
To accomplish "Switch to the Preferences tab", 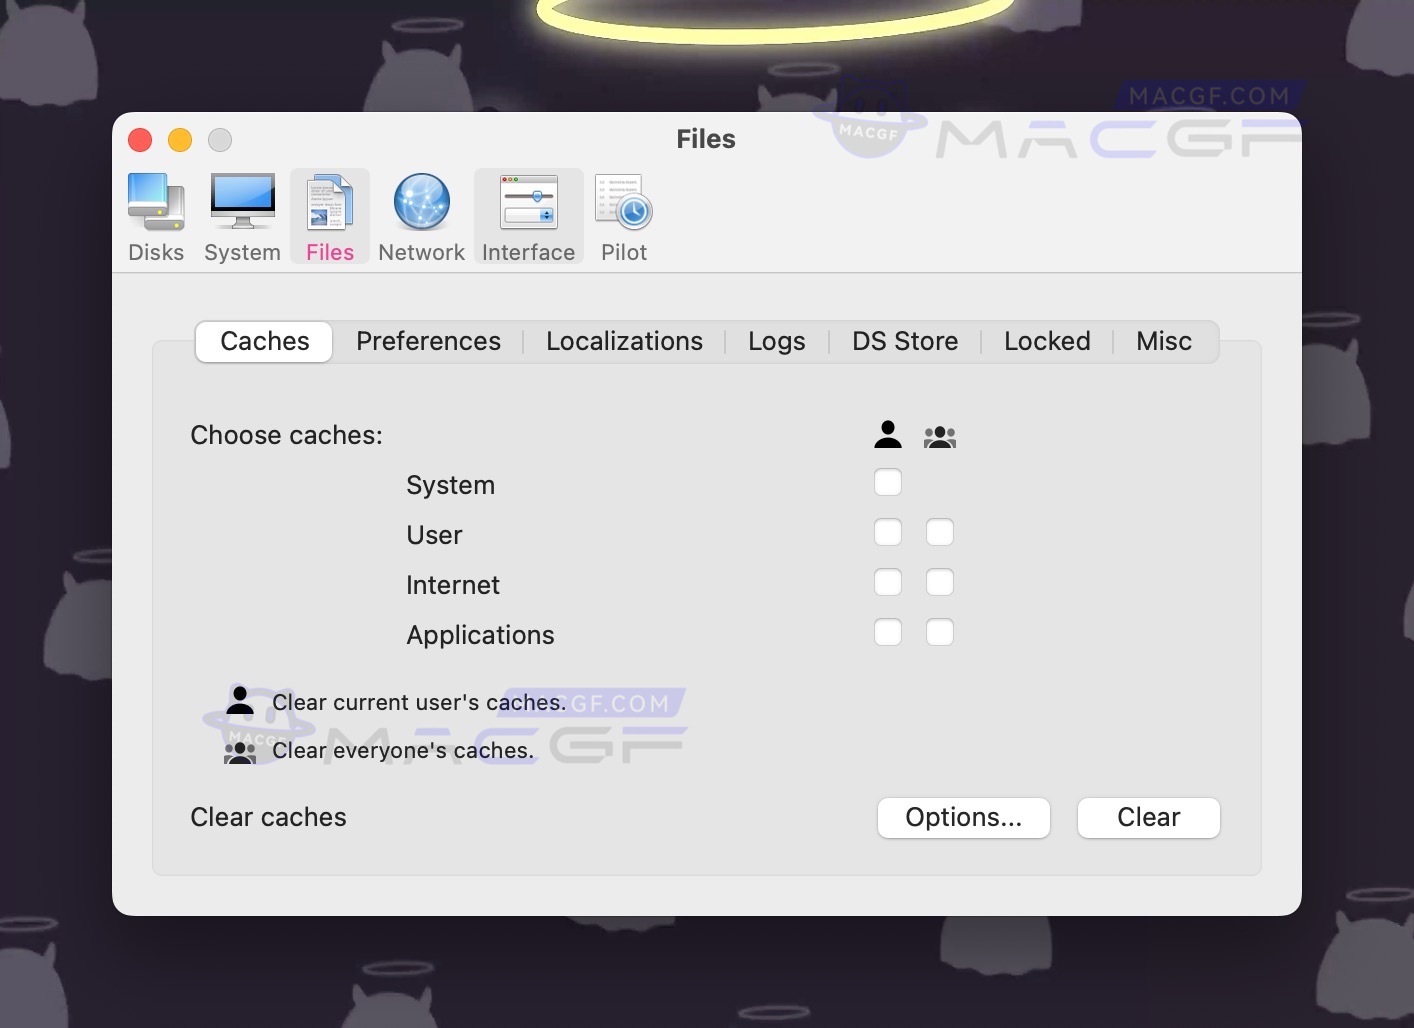I will tap(428, 341).
